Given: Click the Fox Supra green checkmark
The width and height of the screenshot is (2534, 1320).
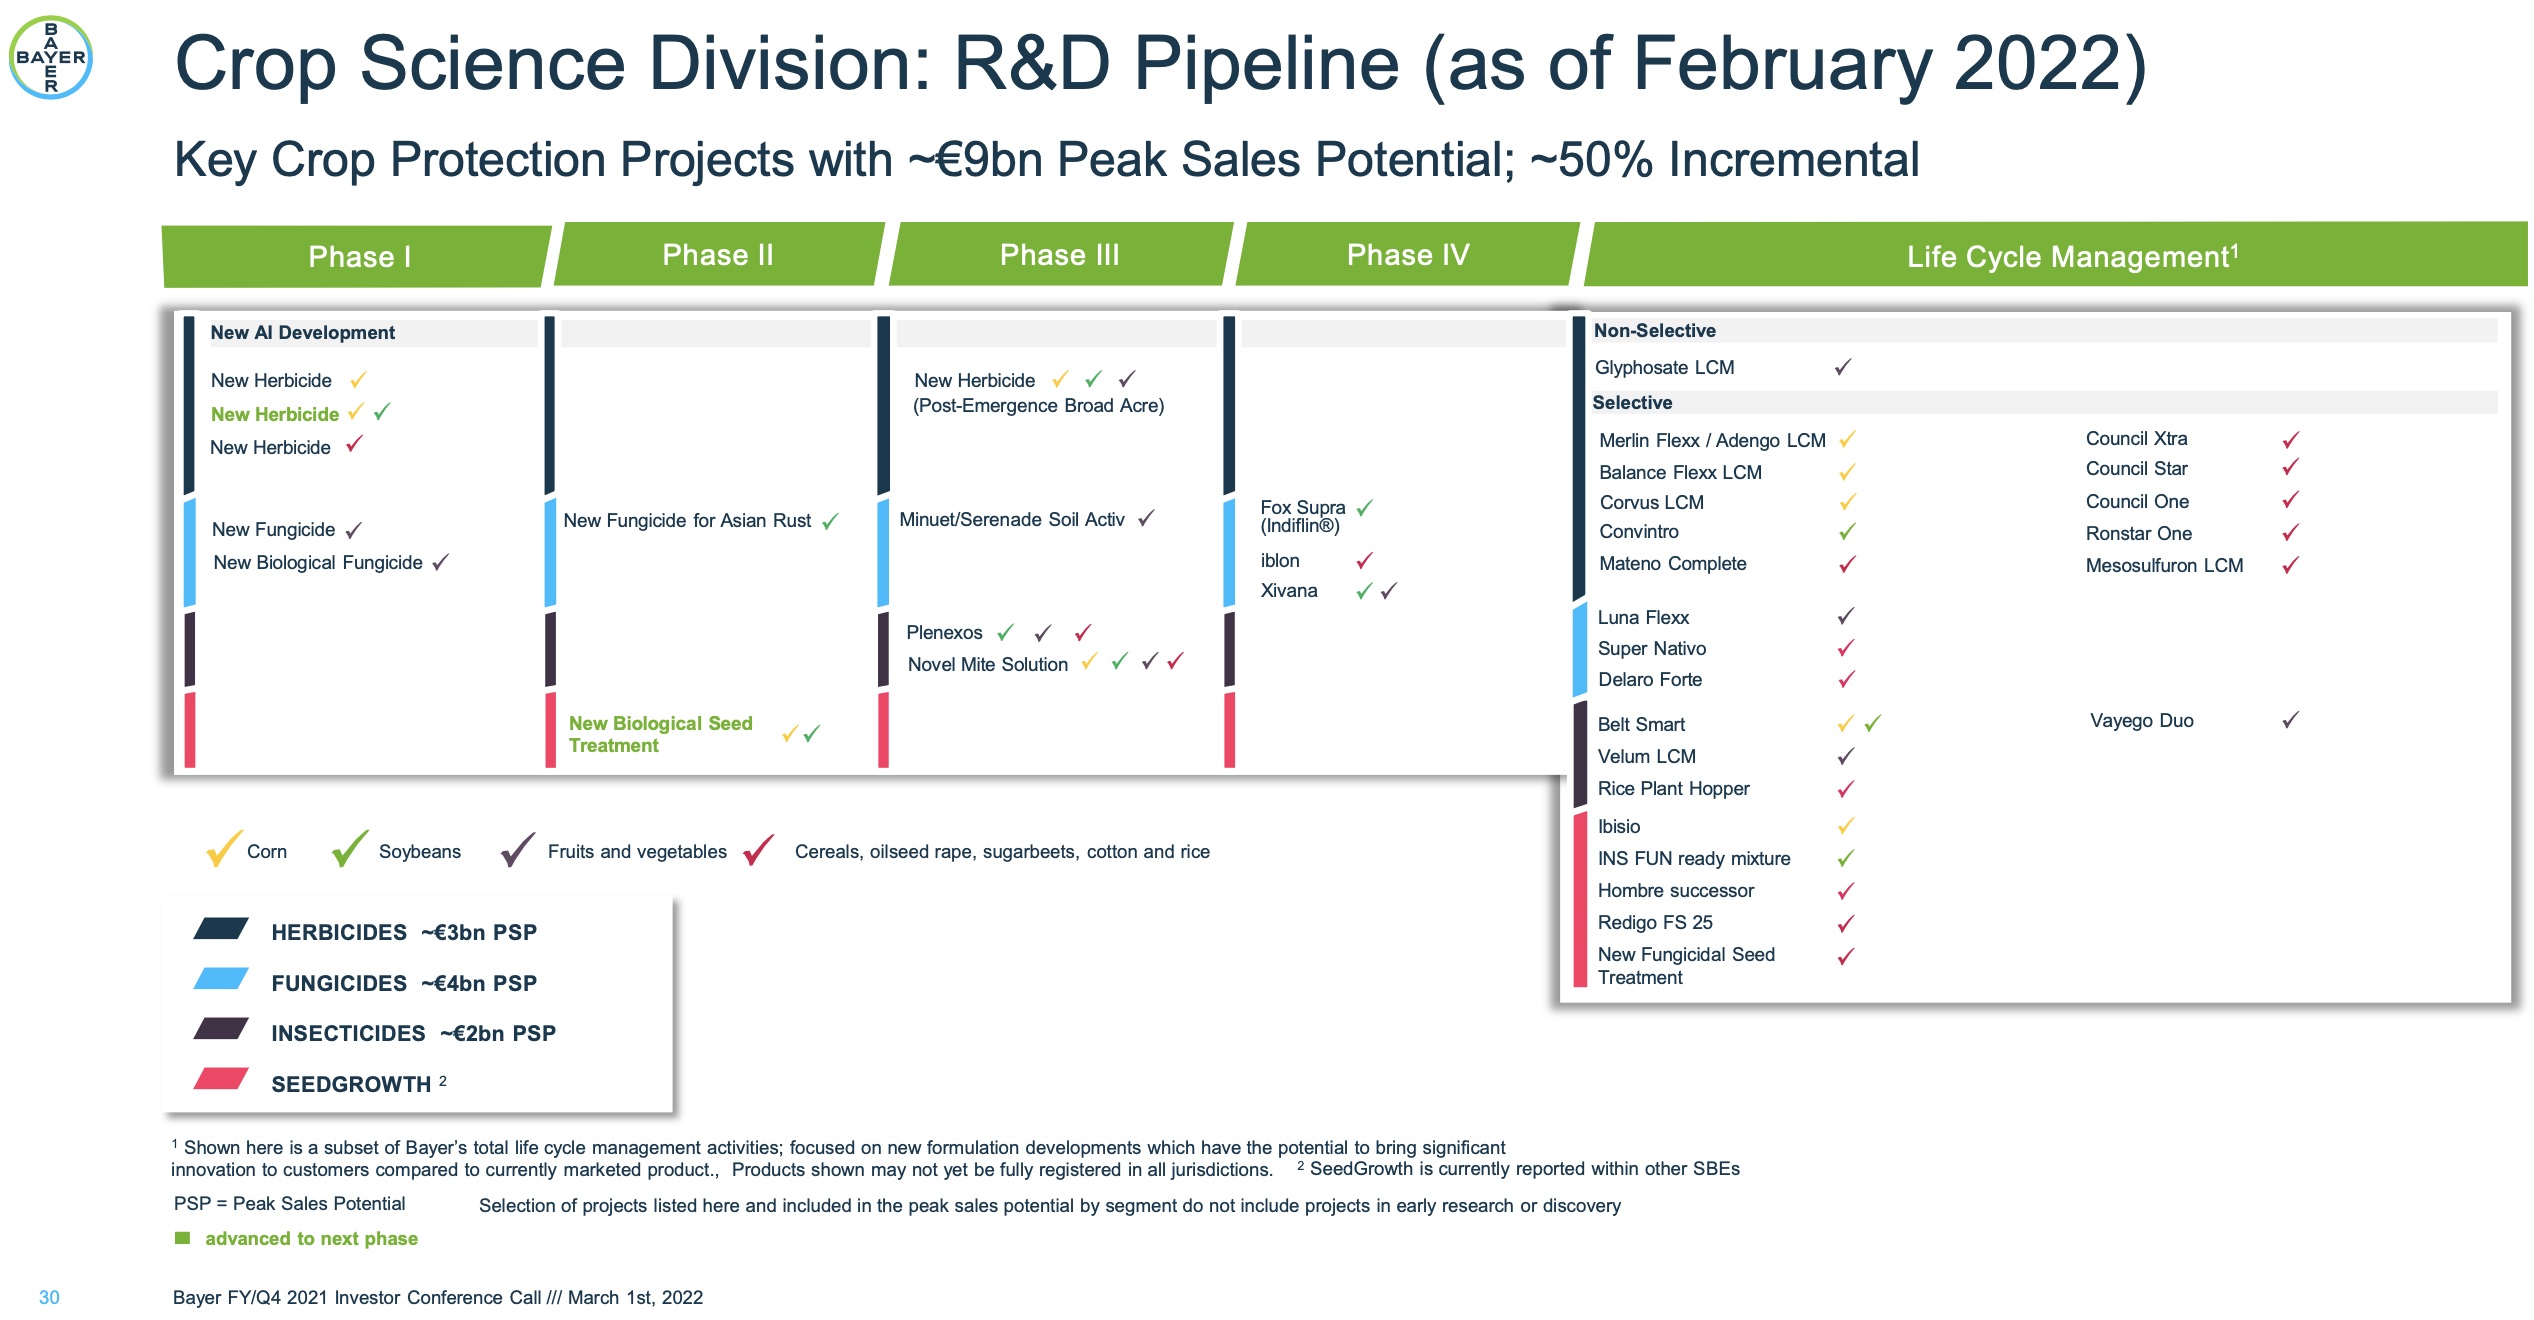Looking at the screenshot, I should click(x=1364, y=508).
